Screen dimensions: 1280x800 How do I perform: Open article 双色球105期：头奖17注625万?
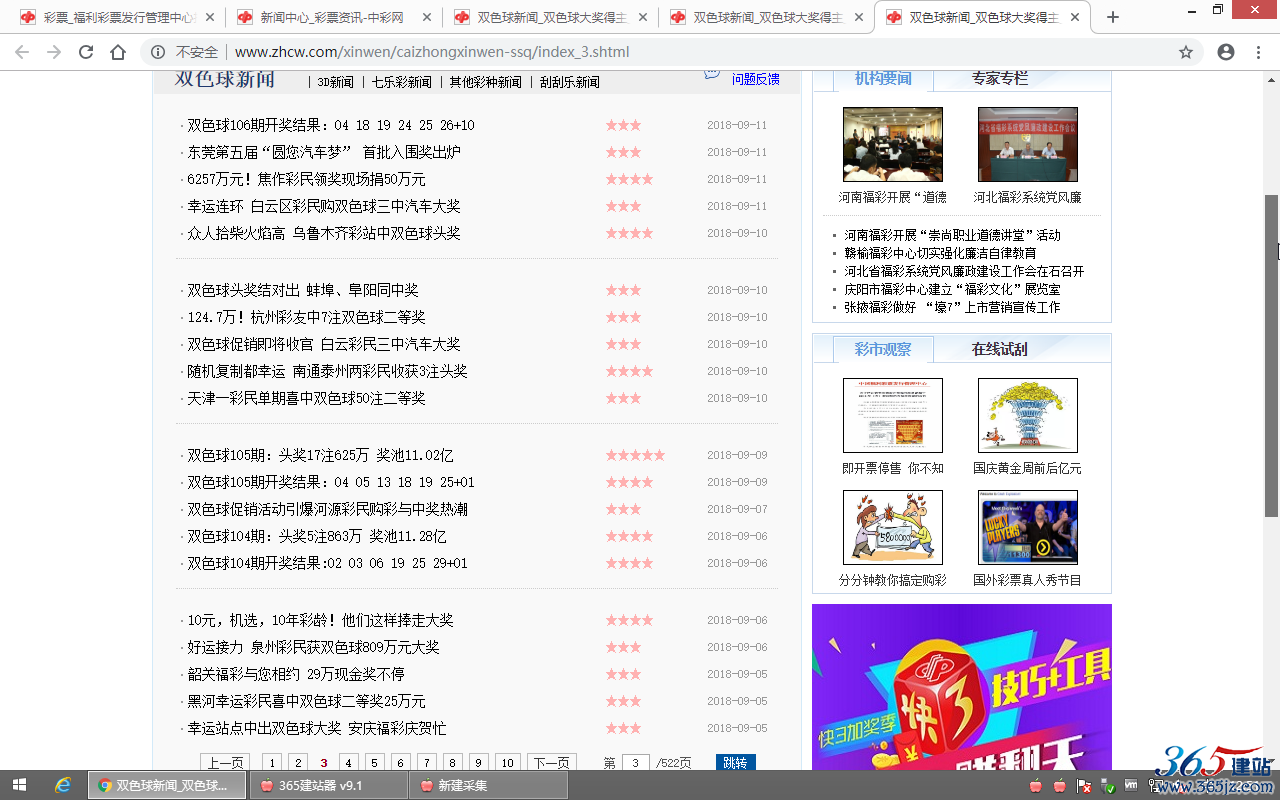click(320, 455)
